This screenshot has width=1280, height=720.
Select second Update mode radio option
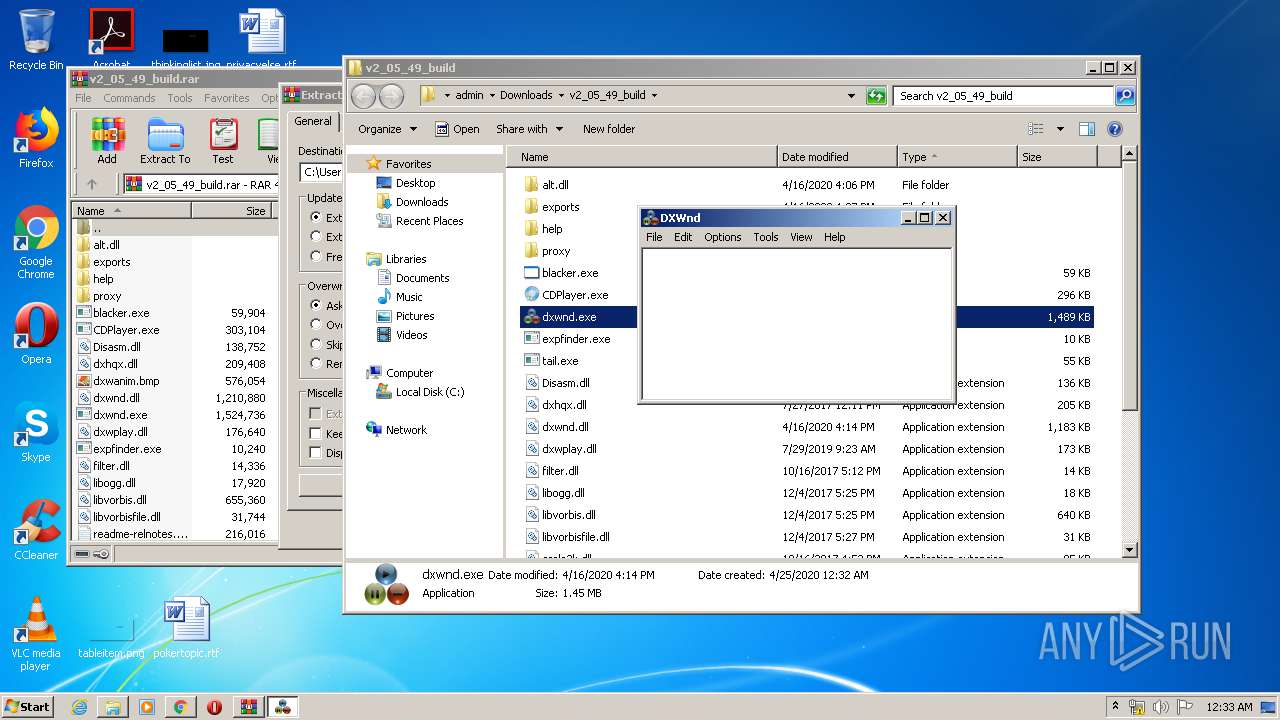coord(316,237)
